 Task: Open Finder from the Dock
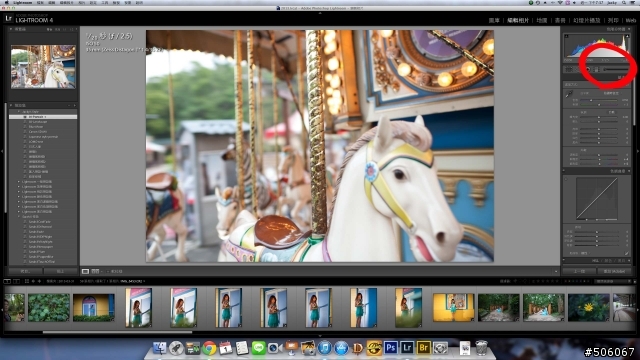click(159, 348)
